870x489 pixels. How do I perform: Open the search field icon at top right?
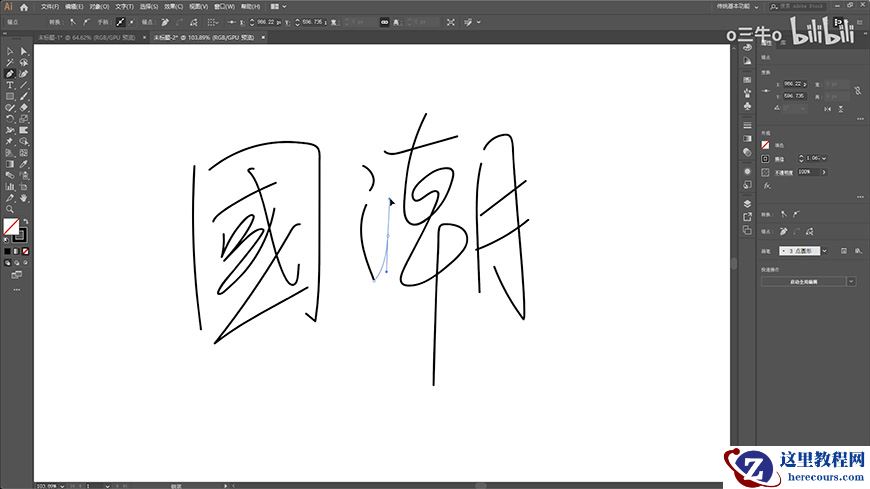click(773, 7)
